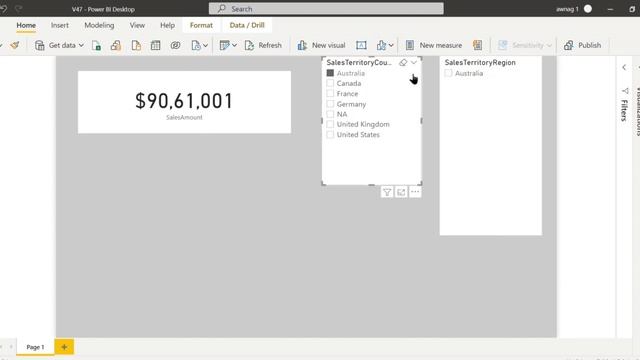Open the Insert ribbon tab
The height and width of the screenshot is (360, 640).
[x=60, y=25]
